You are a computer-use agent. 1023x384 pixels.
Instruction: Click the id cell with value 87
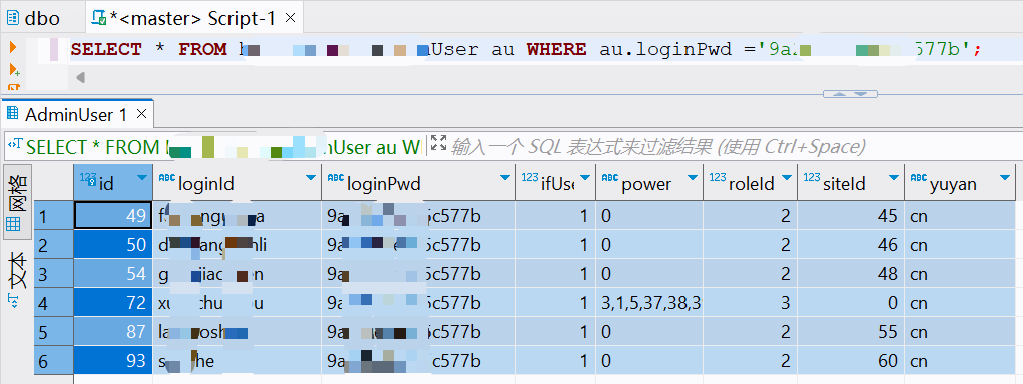[x=113, y=332]
